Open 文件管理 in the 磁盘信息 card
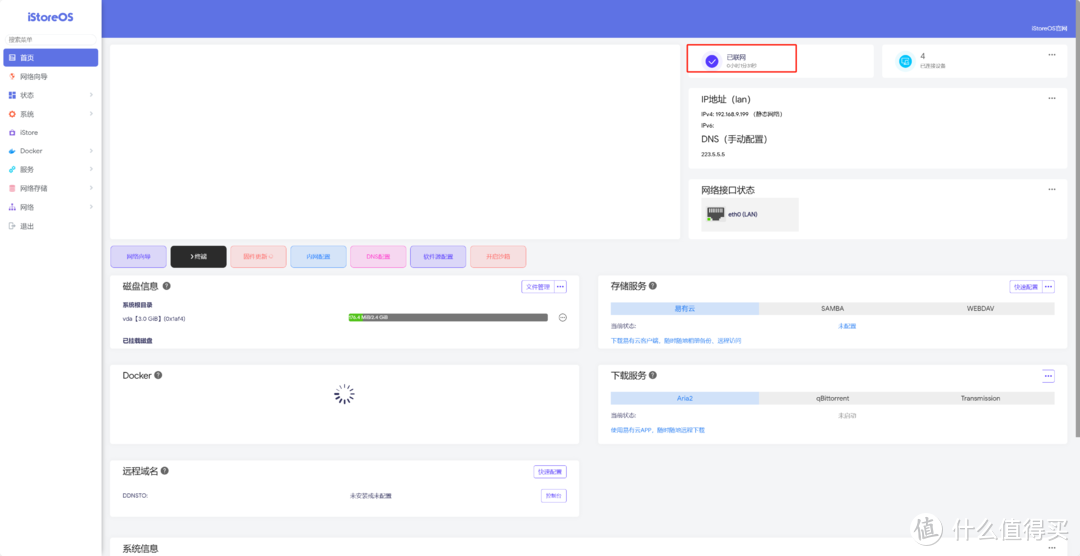 (x=537, y=287)
